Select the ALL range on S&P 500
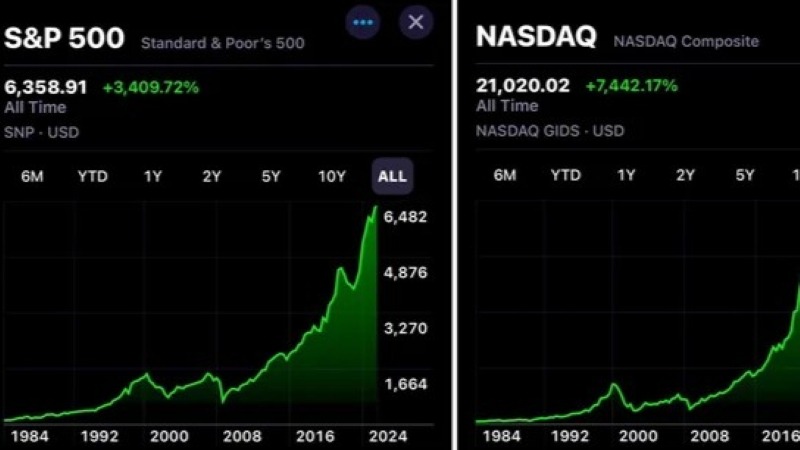Screen dimensions: 800x450 (x=392, y=176)
